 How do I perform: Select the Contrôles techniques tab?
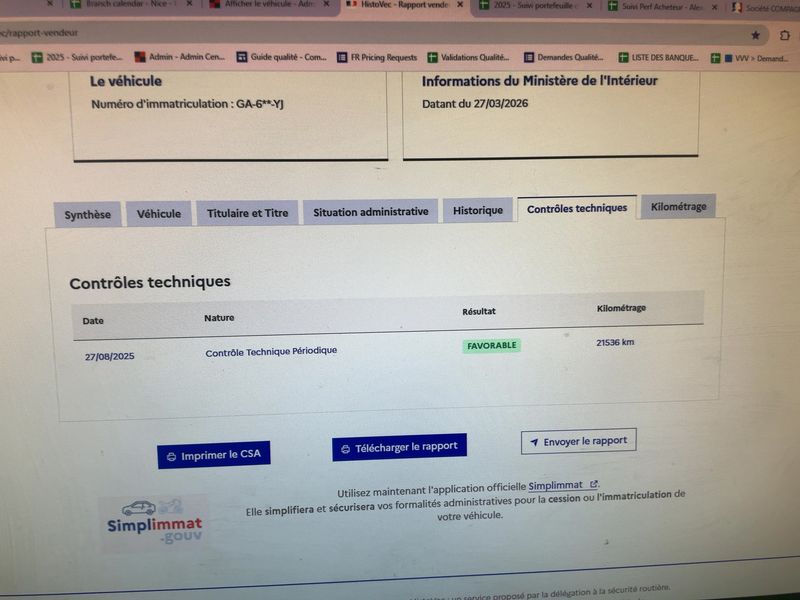point(577,208)
